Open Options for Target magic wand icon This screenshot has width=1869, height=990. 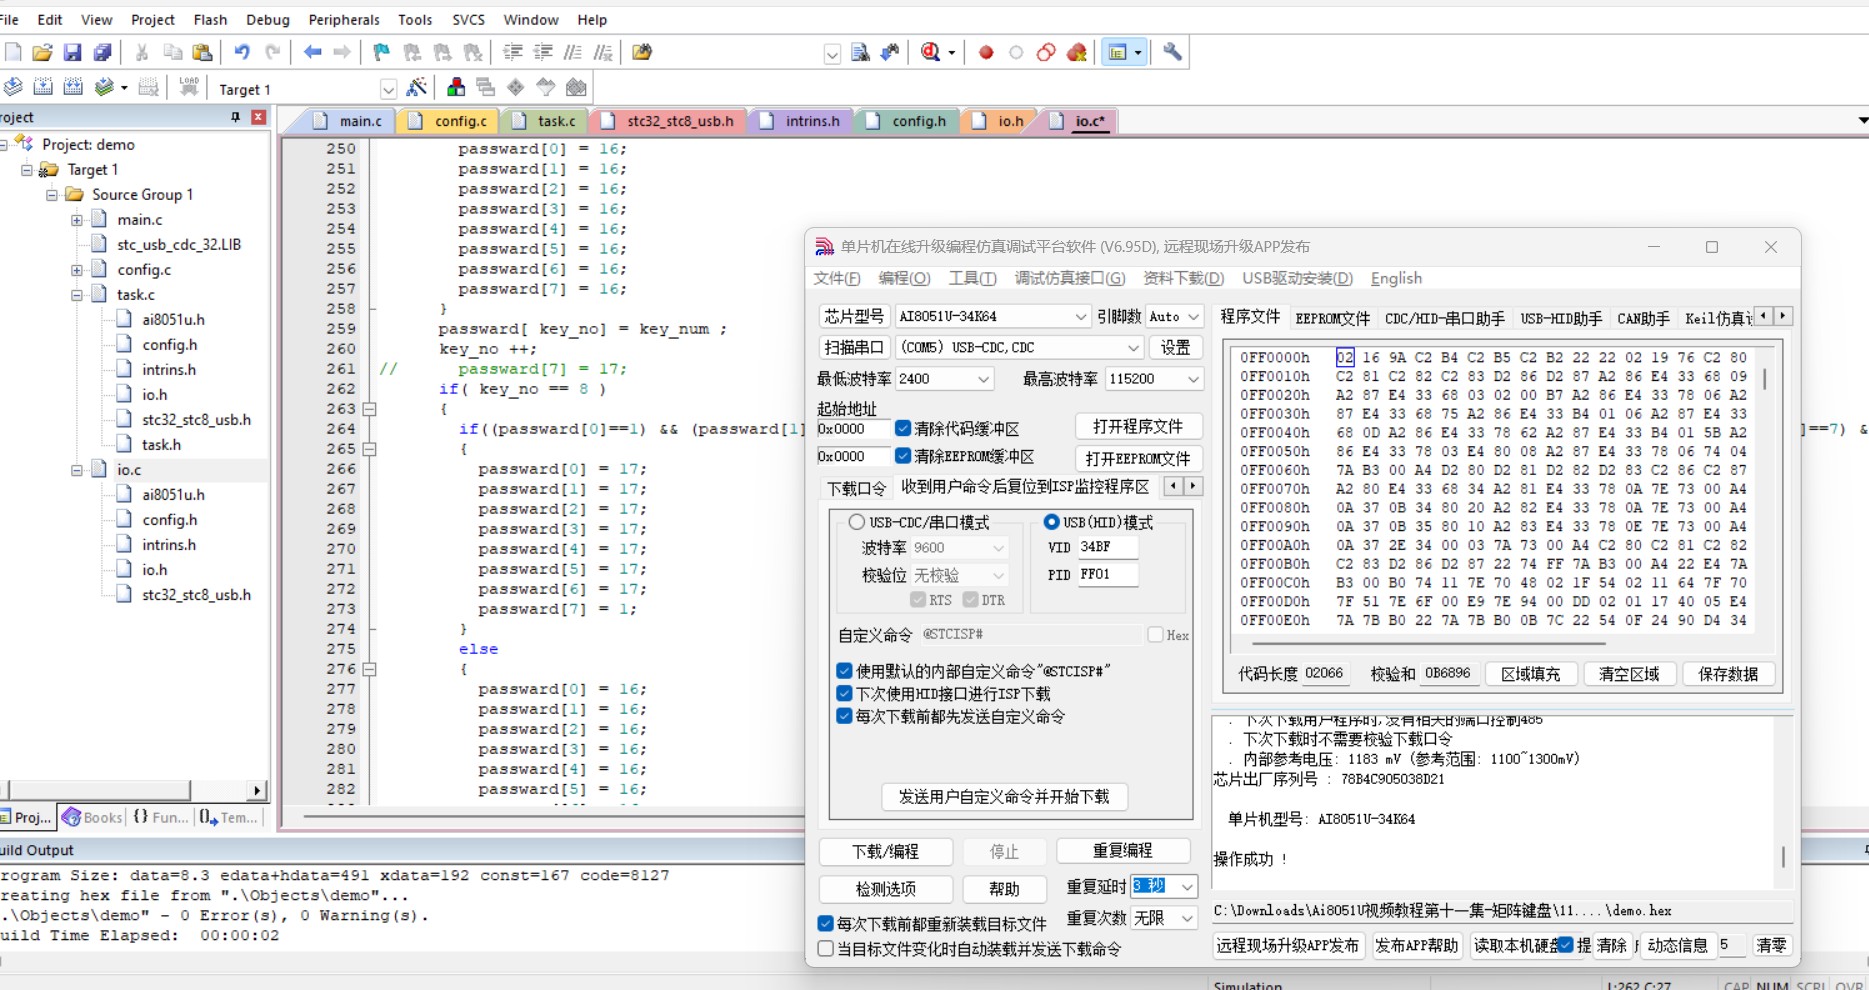click(x=417, y=87)
